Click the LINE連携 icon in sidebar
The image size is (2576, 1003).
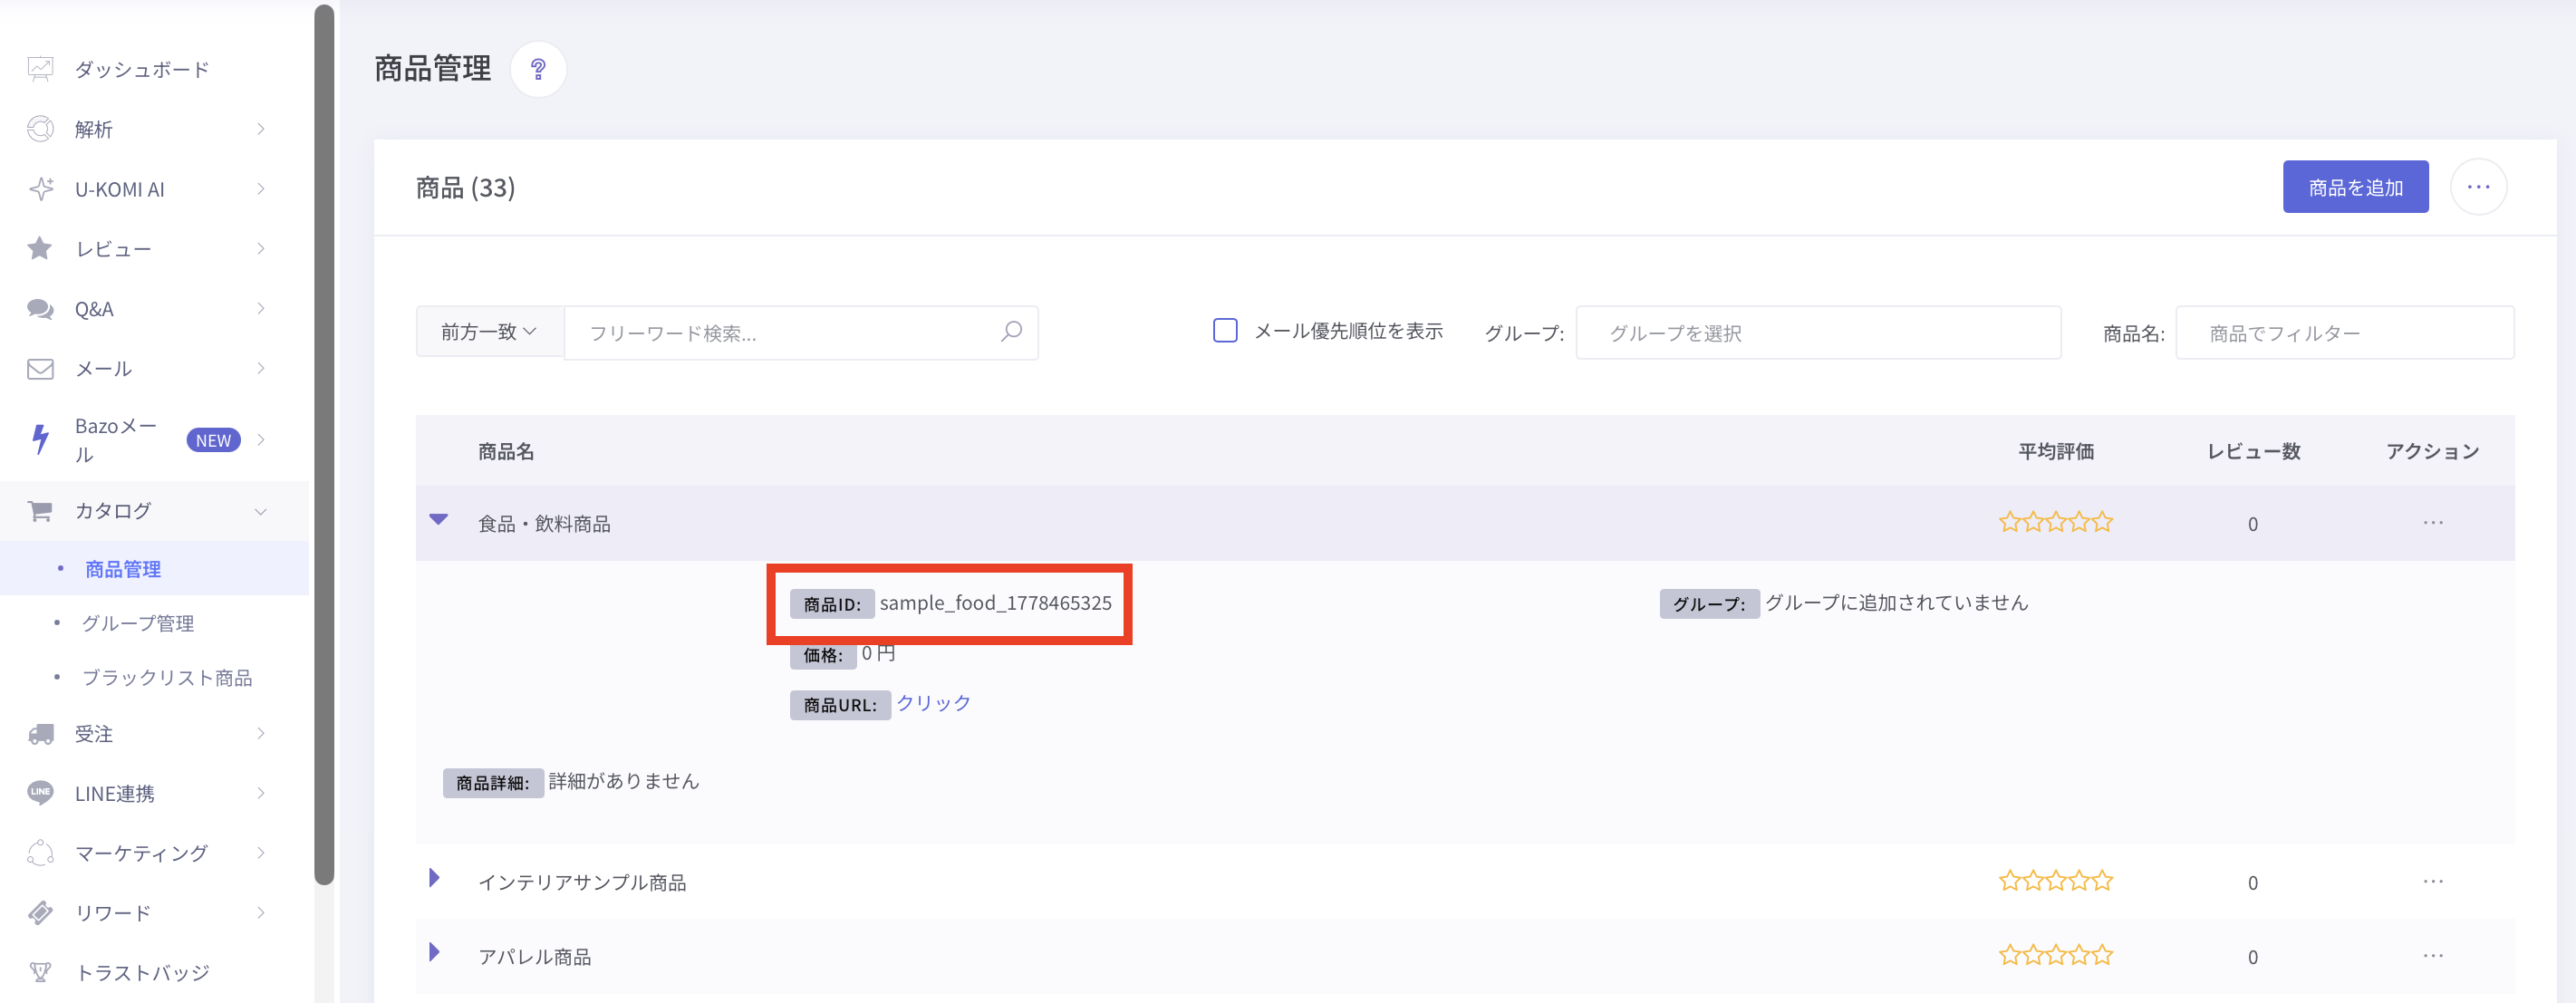pyautogui.click(x=40, y=793)
